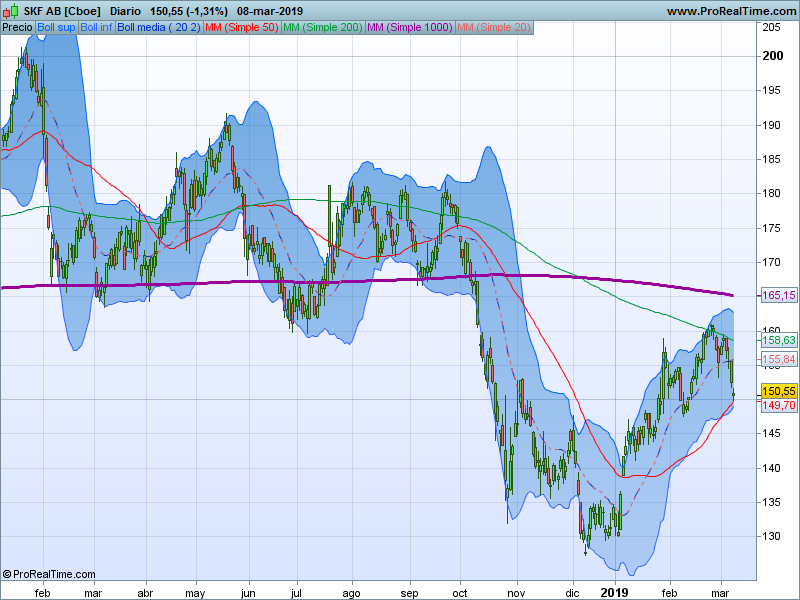Open the www.ProRealTime.com link

pyautogui.click(x=732, y=11)
